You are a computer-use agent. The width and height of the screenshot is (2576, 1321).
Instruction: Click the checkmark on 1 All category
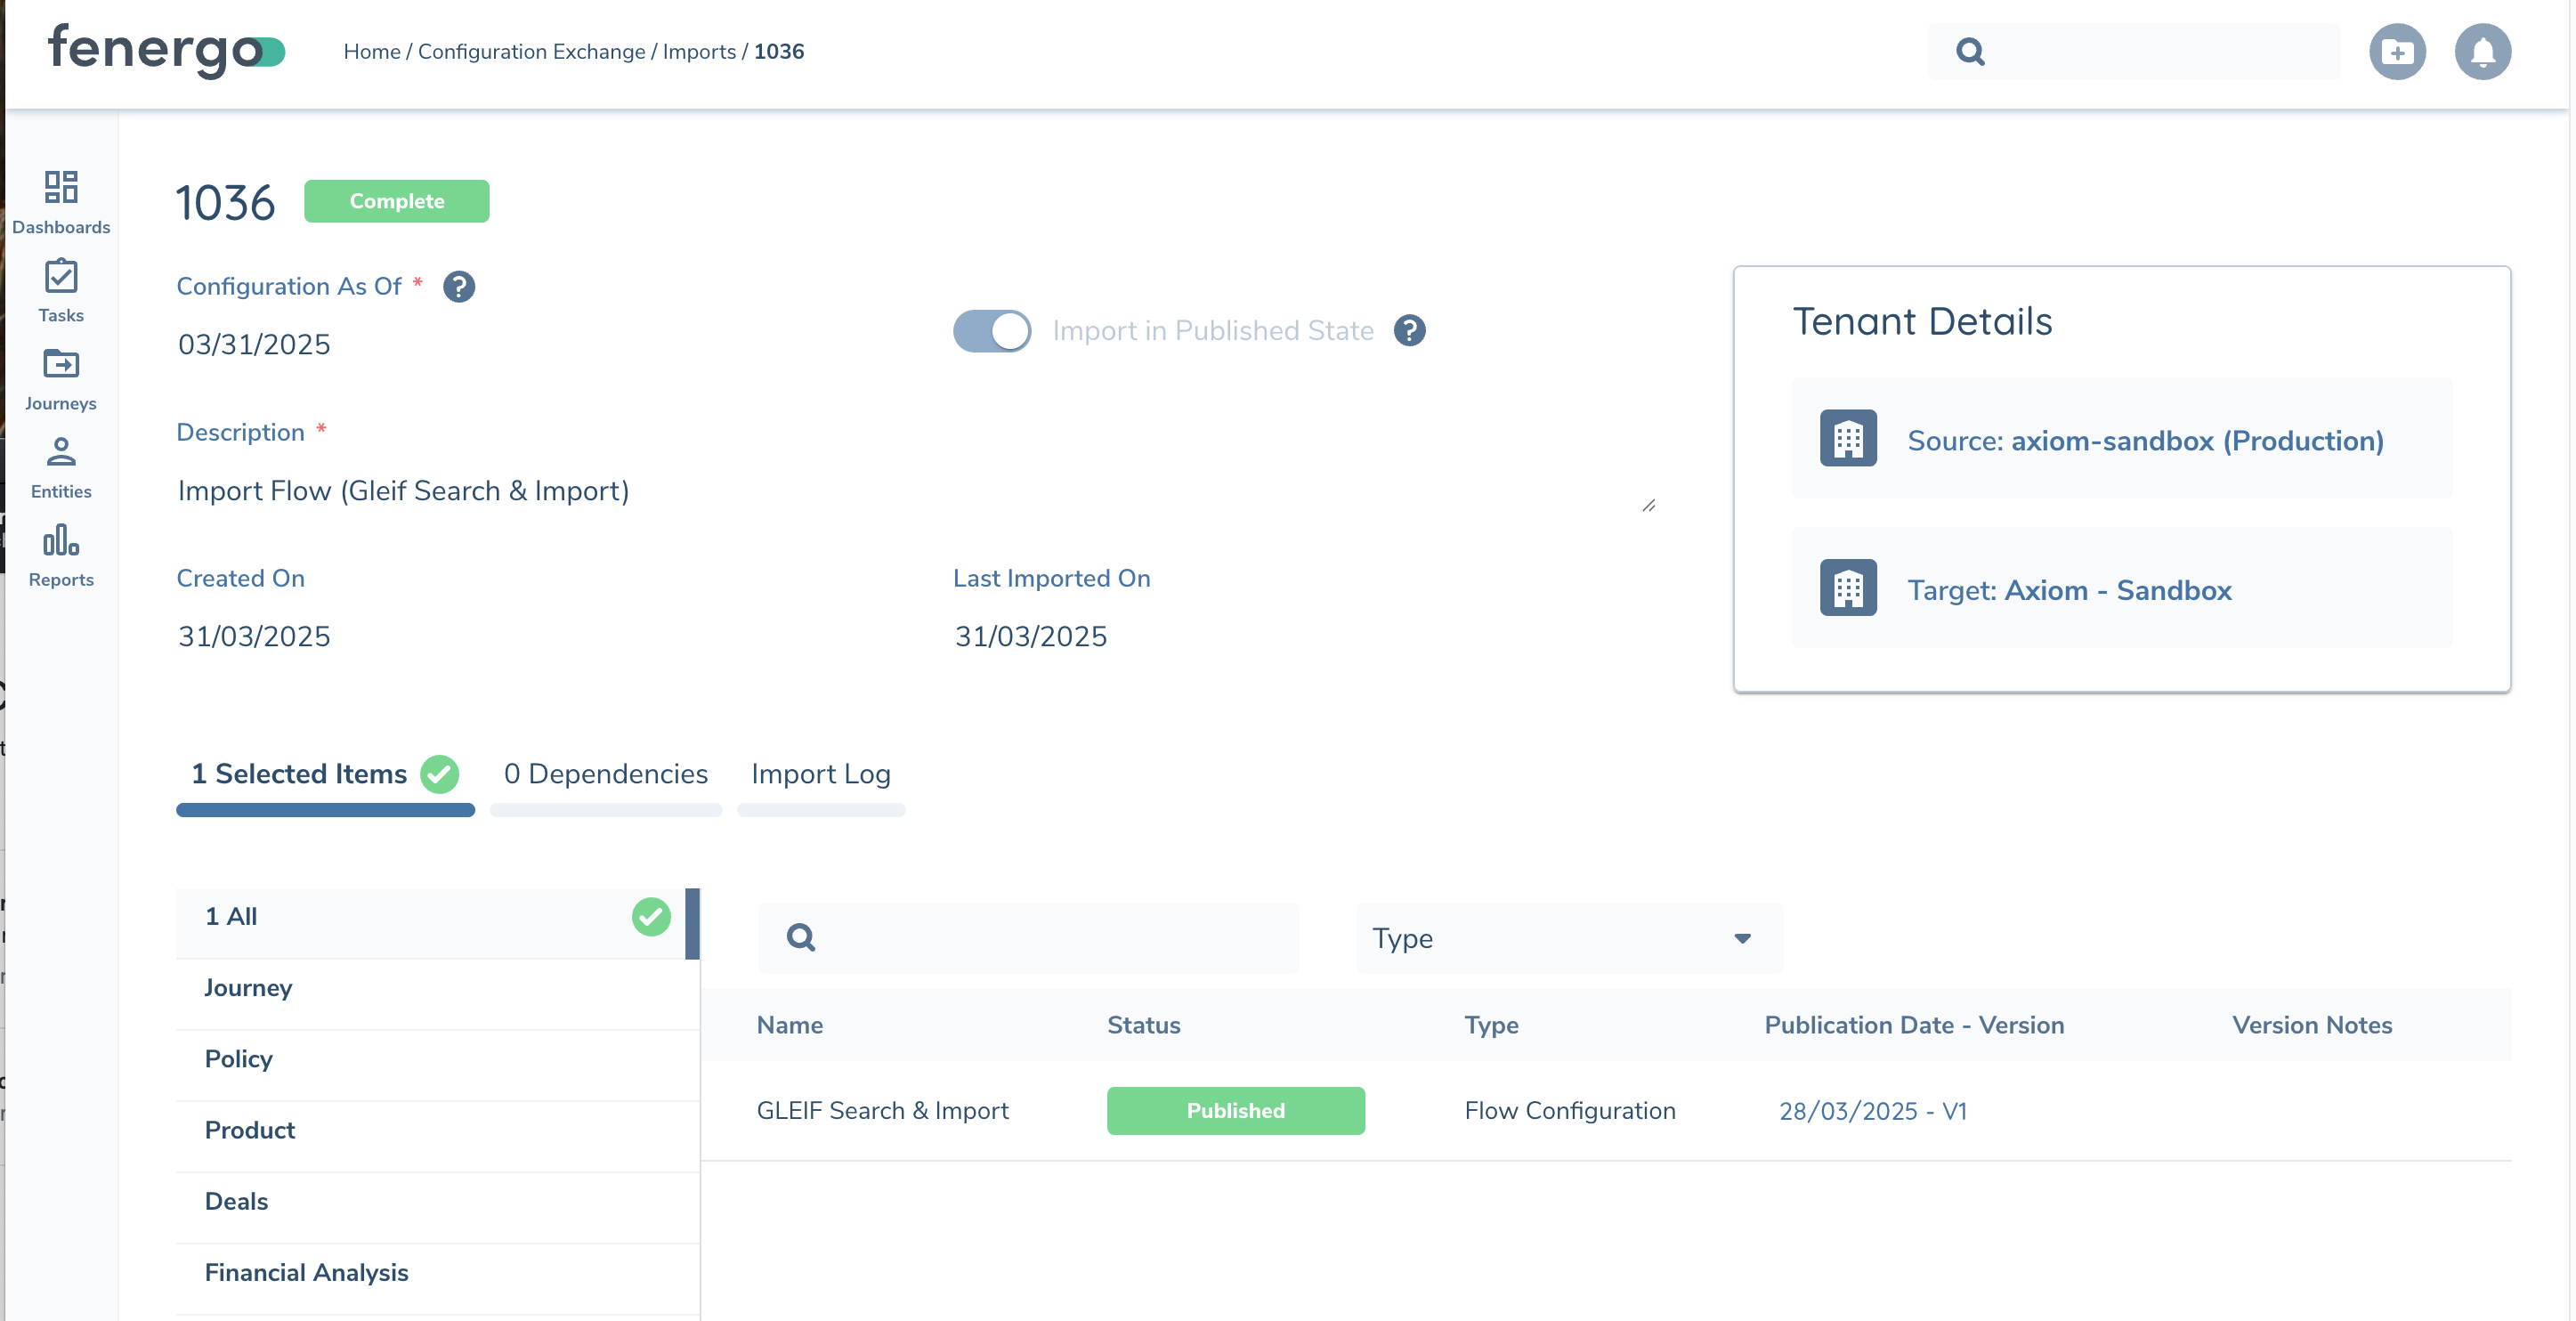(651, 916)
